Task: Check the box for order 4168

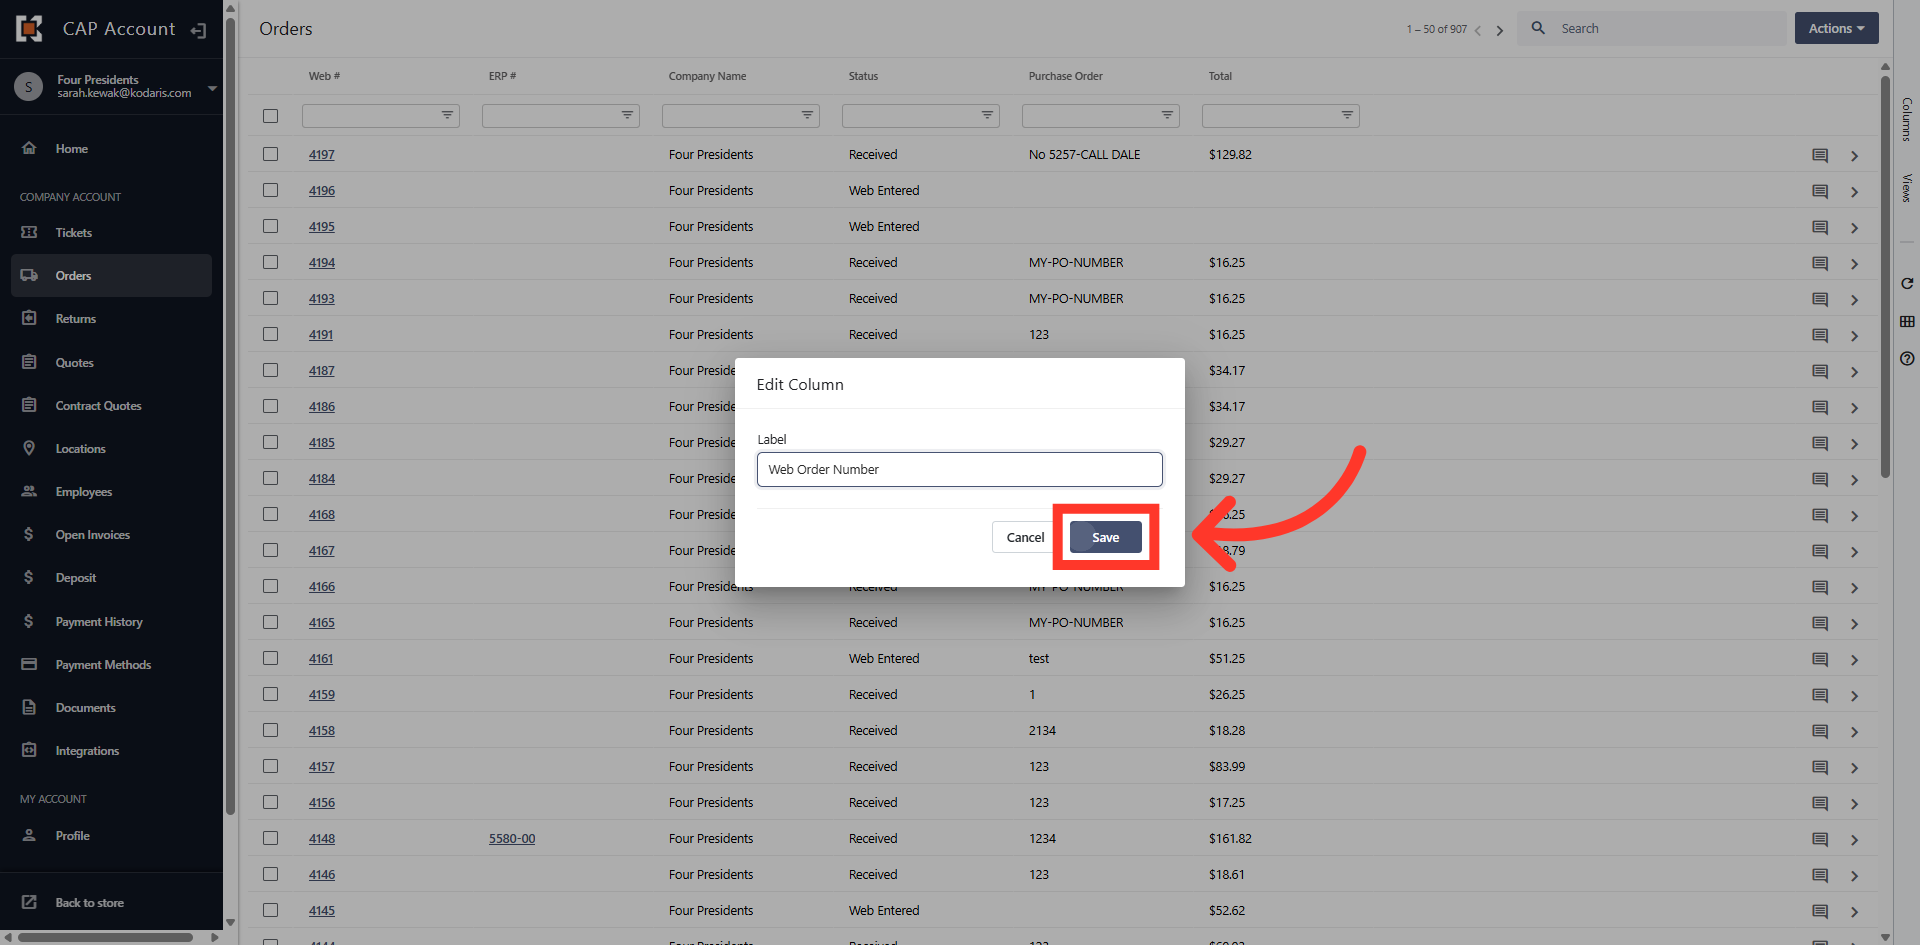Action: (270, 514)
